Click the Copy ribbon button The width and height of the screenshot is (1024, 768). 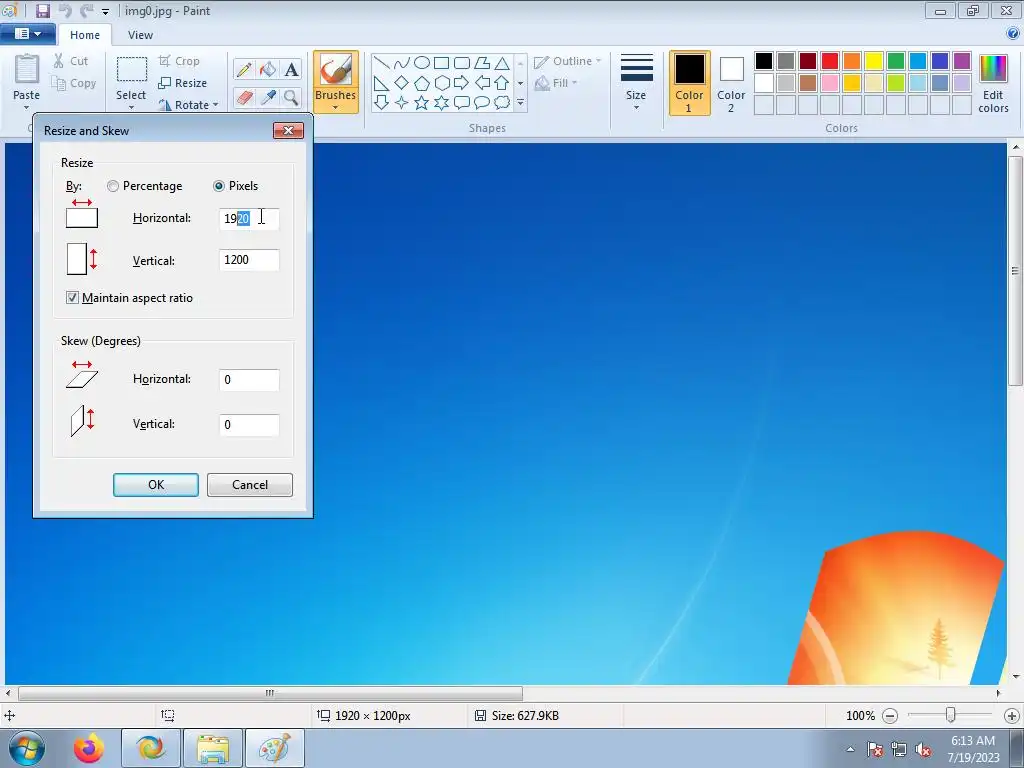click(74, 83)
